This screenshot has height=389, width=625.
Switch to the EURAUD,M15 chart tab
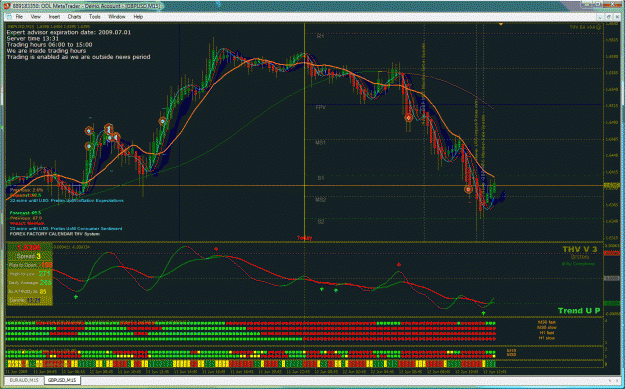[x=25, y=380]
